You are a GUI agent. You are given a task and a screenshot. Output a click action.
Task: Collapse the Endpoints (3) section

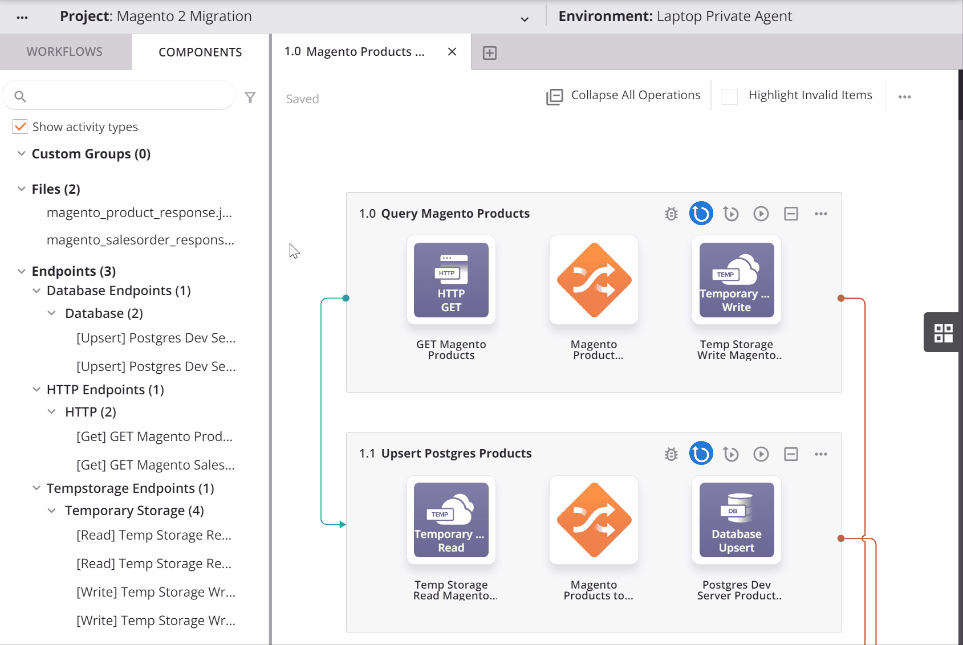pyautogui.click(x=21, y=271)
